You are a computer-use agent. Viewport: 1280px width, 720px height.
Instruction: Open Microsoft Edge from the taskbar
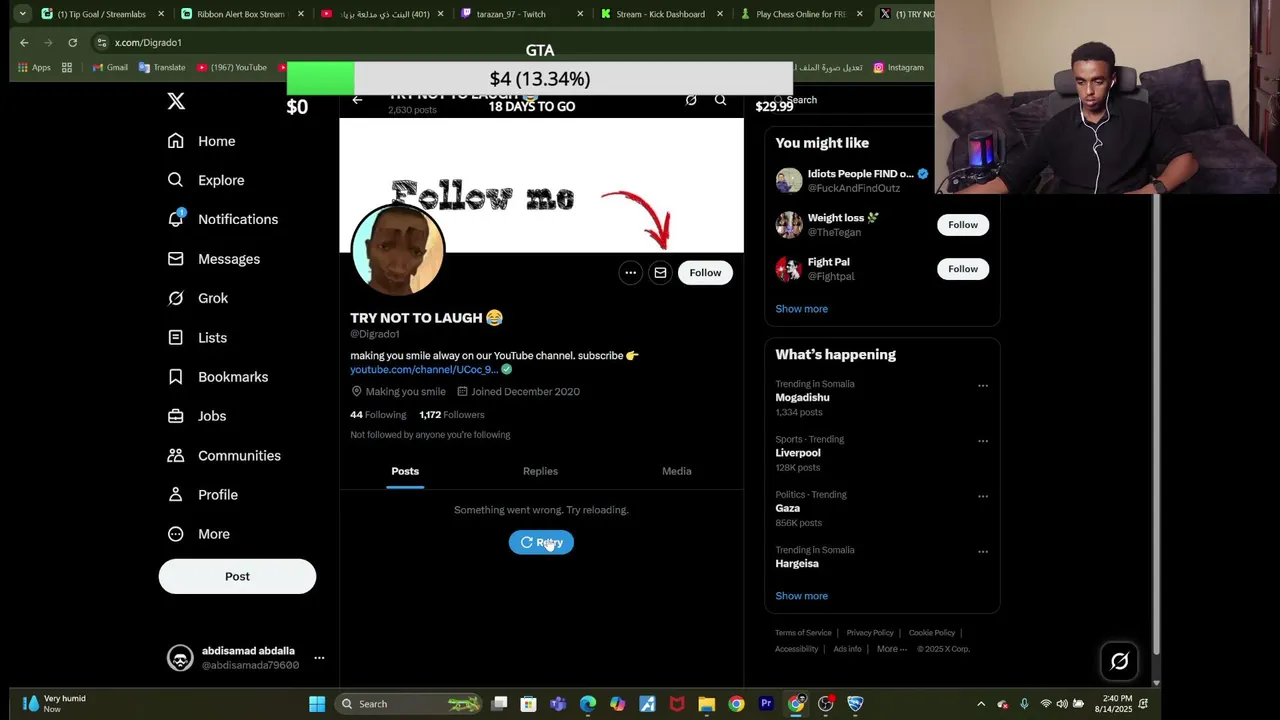pos(588,704)
